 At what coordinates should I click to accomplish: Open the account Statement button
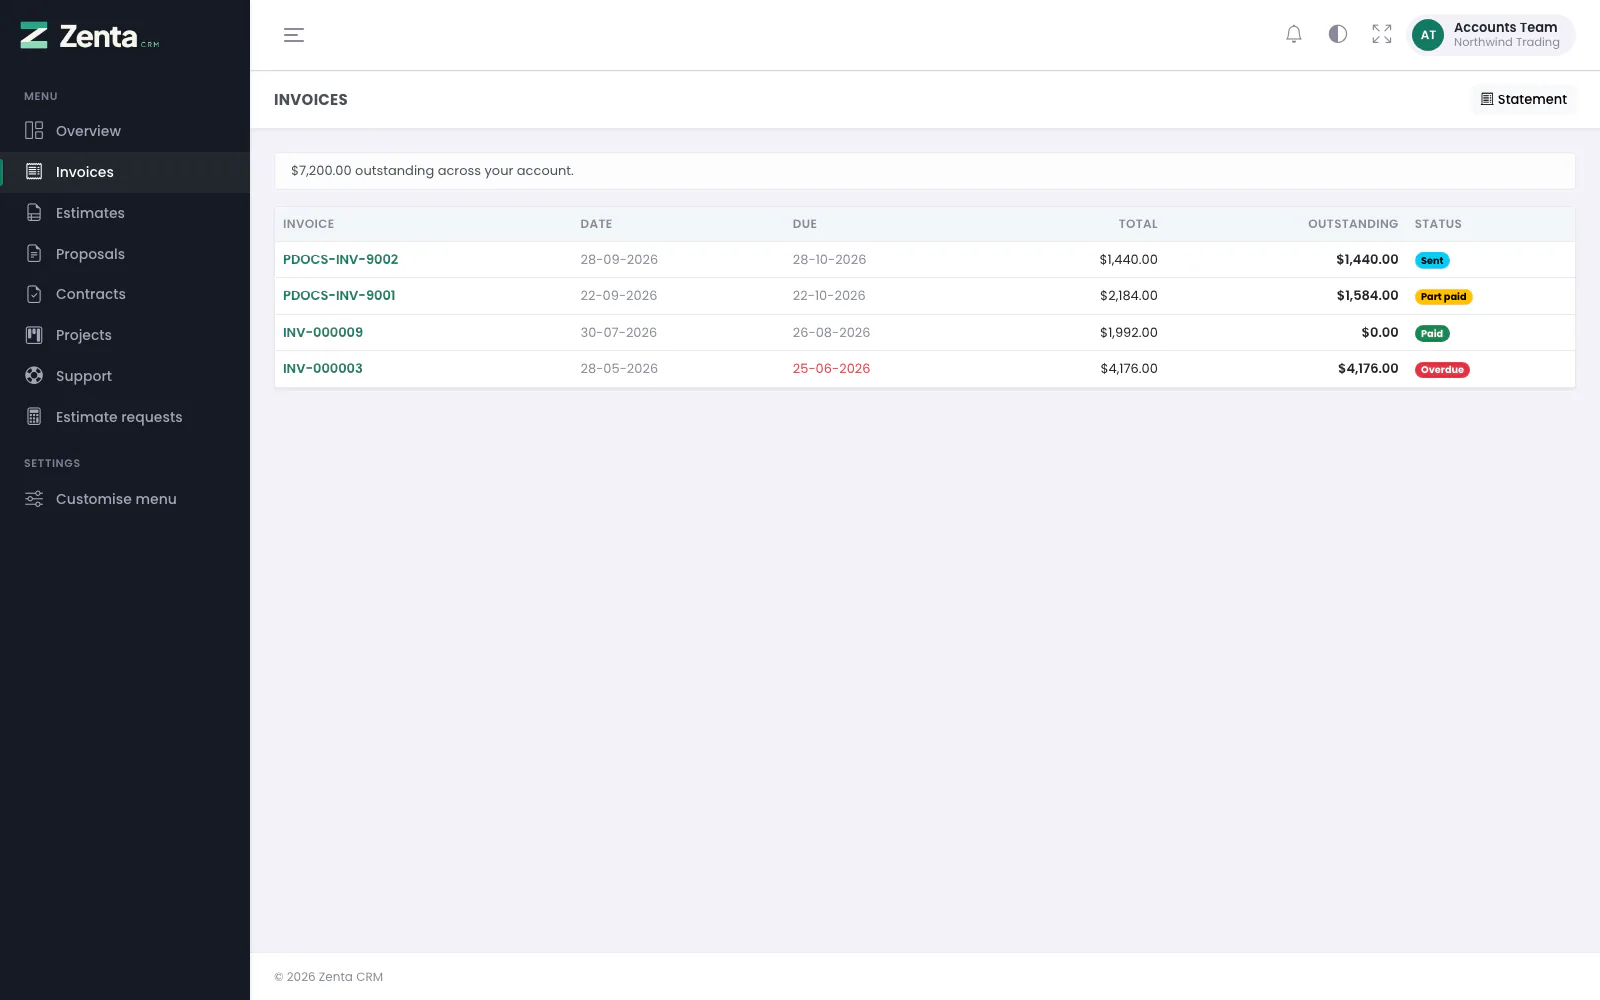coord(1523,99)
